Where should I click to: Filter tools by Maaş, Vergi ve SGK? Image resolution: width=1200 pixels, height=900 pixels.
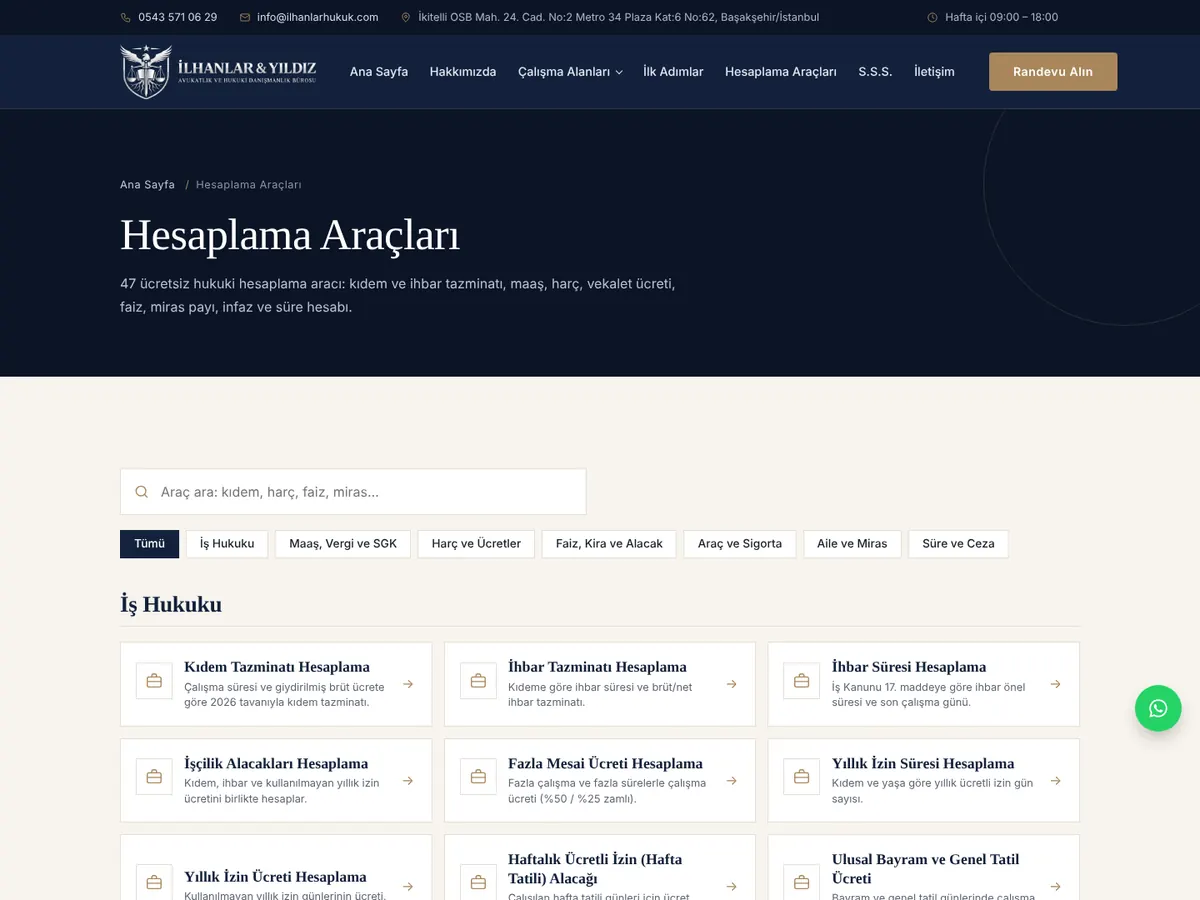point(343,544)
